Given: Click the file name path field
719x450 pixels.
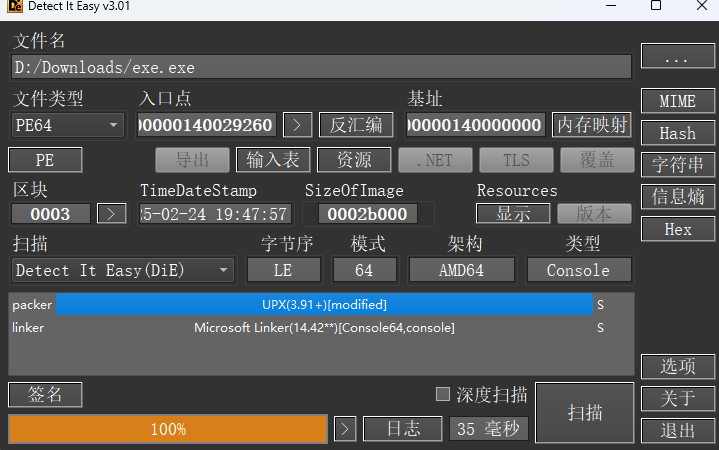Looking at the screenshot, I should [x=321, y=67].
